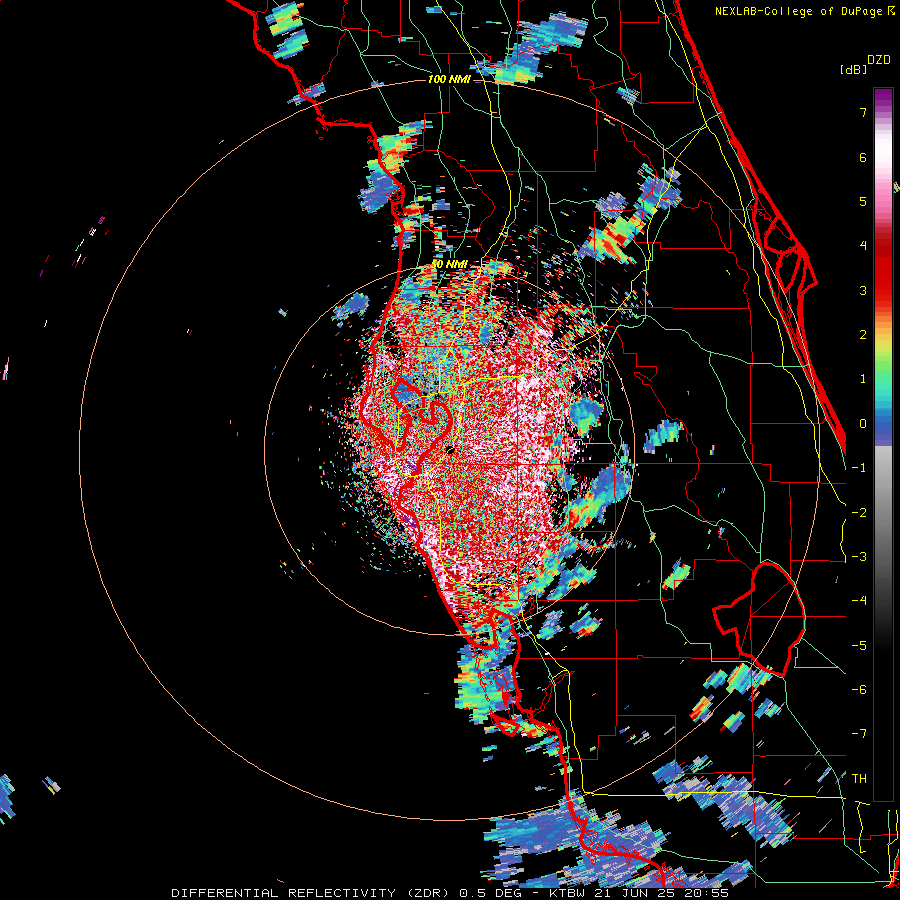
Task: Click the DZD product label
Action: coord(879,60)
